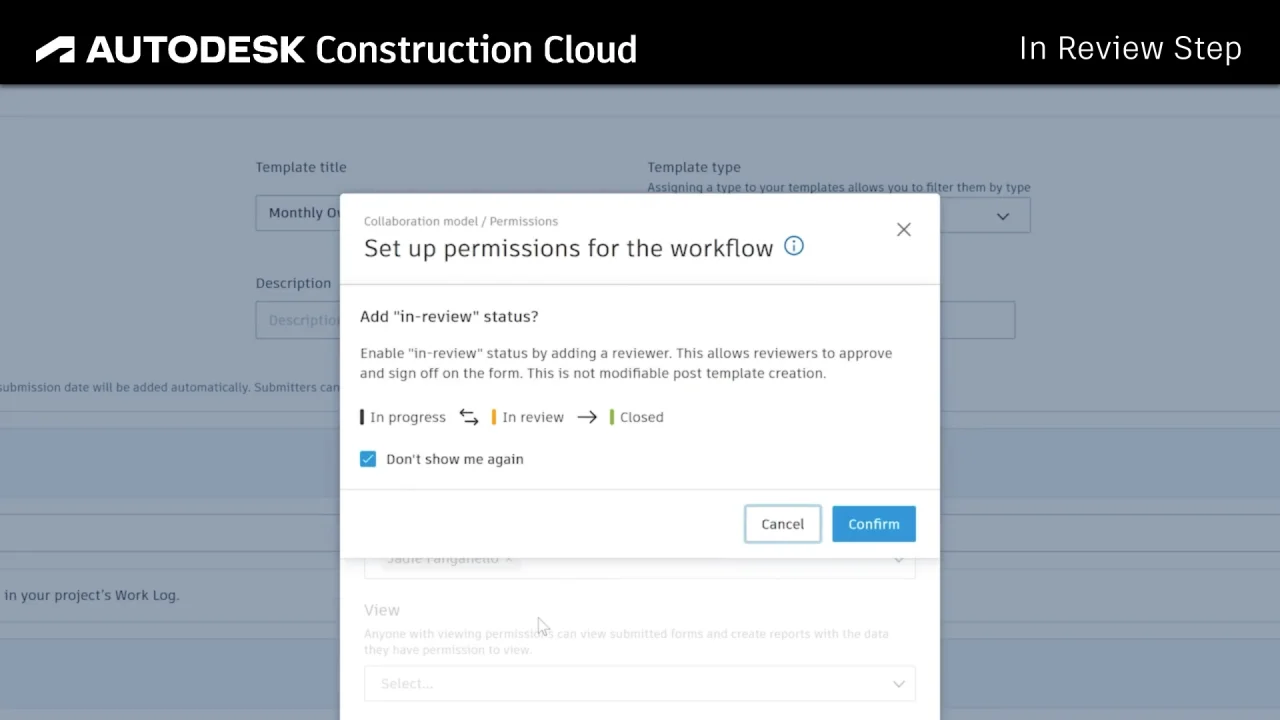Expand the Template type dropdown arrow
This screenshot has width=1280, height=720.
click(1002, 216)
